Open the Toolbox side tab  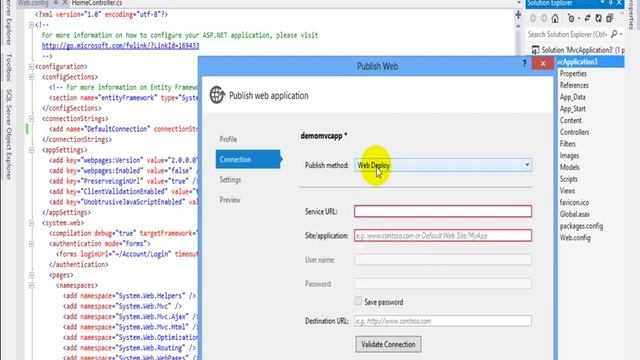pos(8,67)
